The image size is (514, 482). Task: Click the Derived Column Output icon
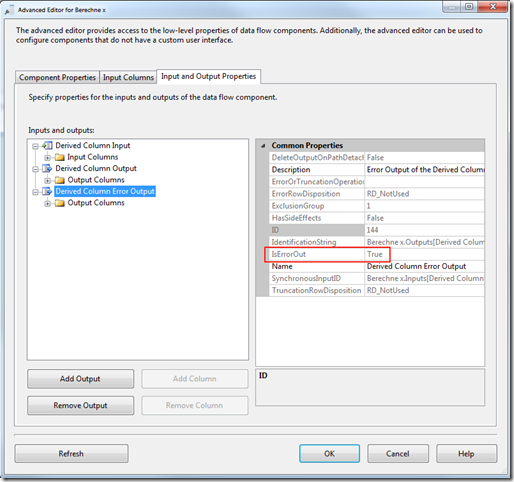coord(47,168)
